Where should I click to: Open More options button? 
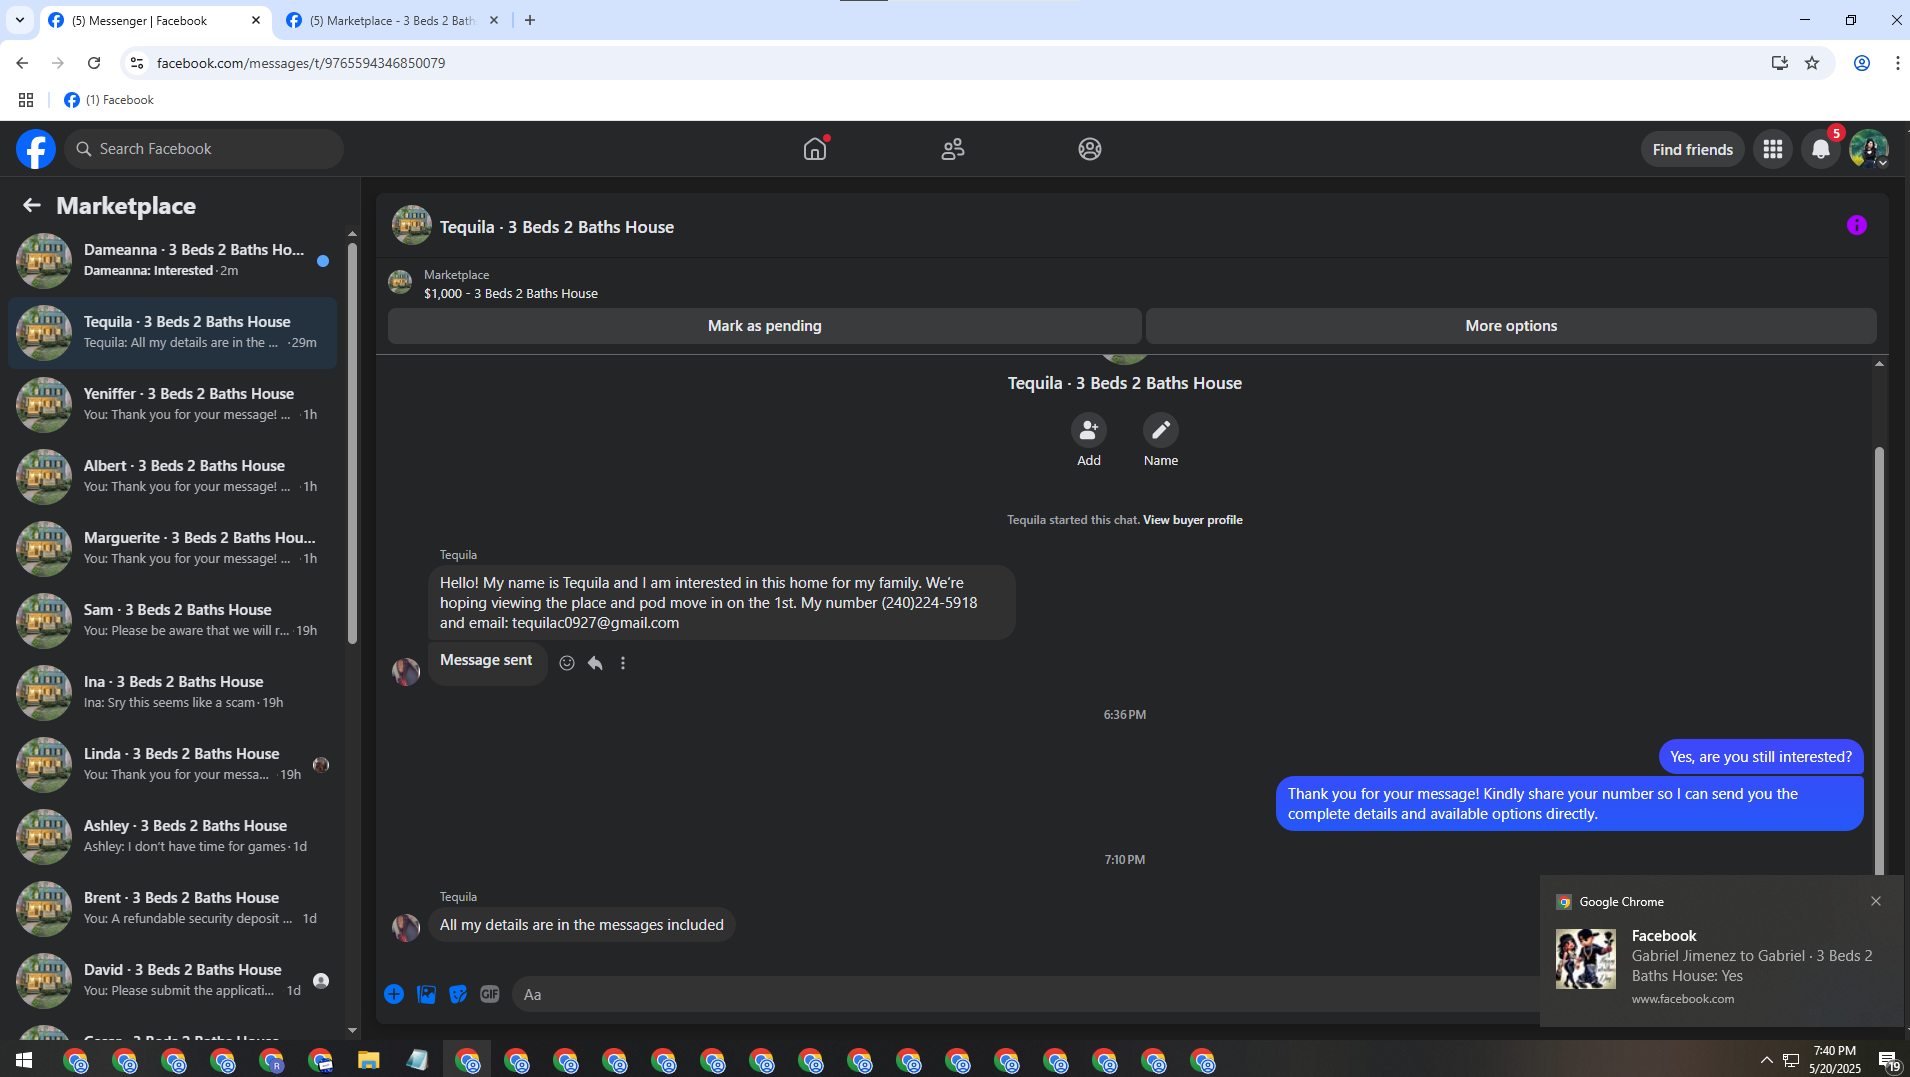click(x=1511, y=326)
